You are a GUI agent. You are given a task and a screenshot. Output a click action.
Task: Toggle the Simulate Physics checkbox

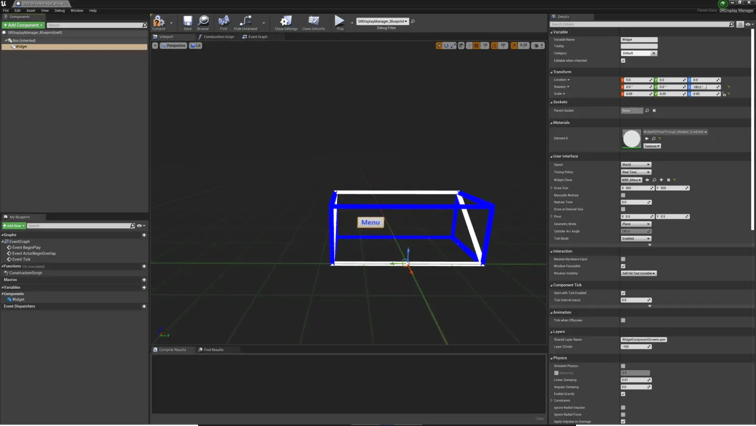[x=623, y=366]
